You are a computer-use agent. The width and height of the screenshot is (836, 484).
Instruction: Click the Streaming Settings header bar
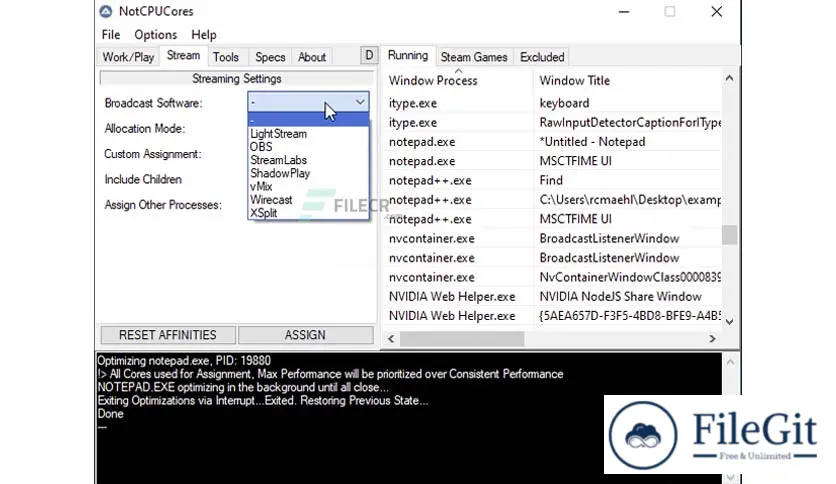tap(237, 78)
